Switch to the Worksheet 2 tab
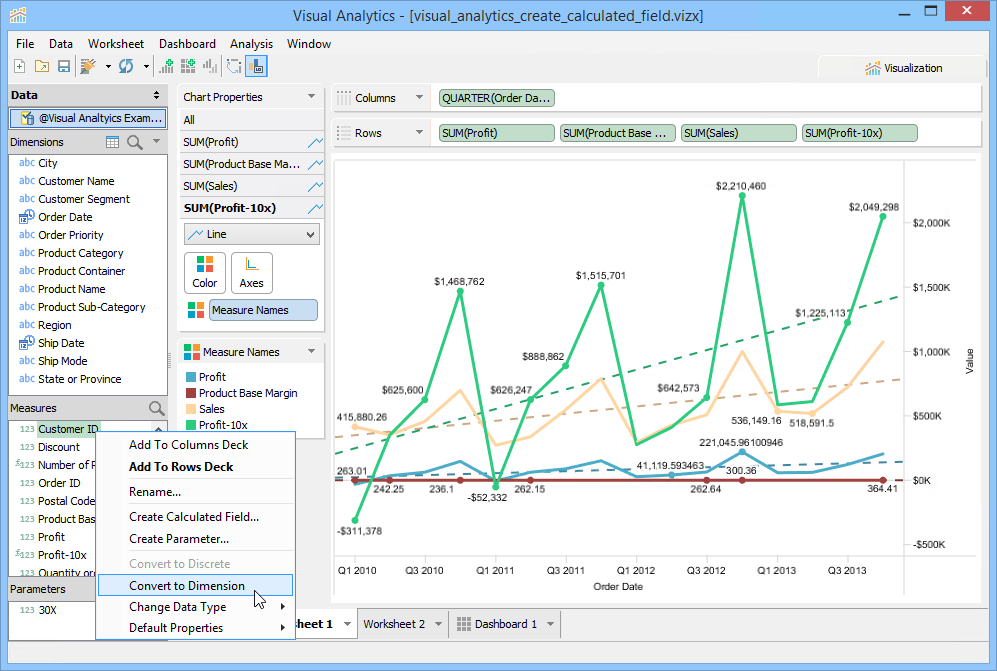Image resolution: width=997 pixels, height=671 pixels. [x=394, y=624]
